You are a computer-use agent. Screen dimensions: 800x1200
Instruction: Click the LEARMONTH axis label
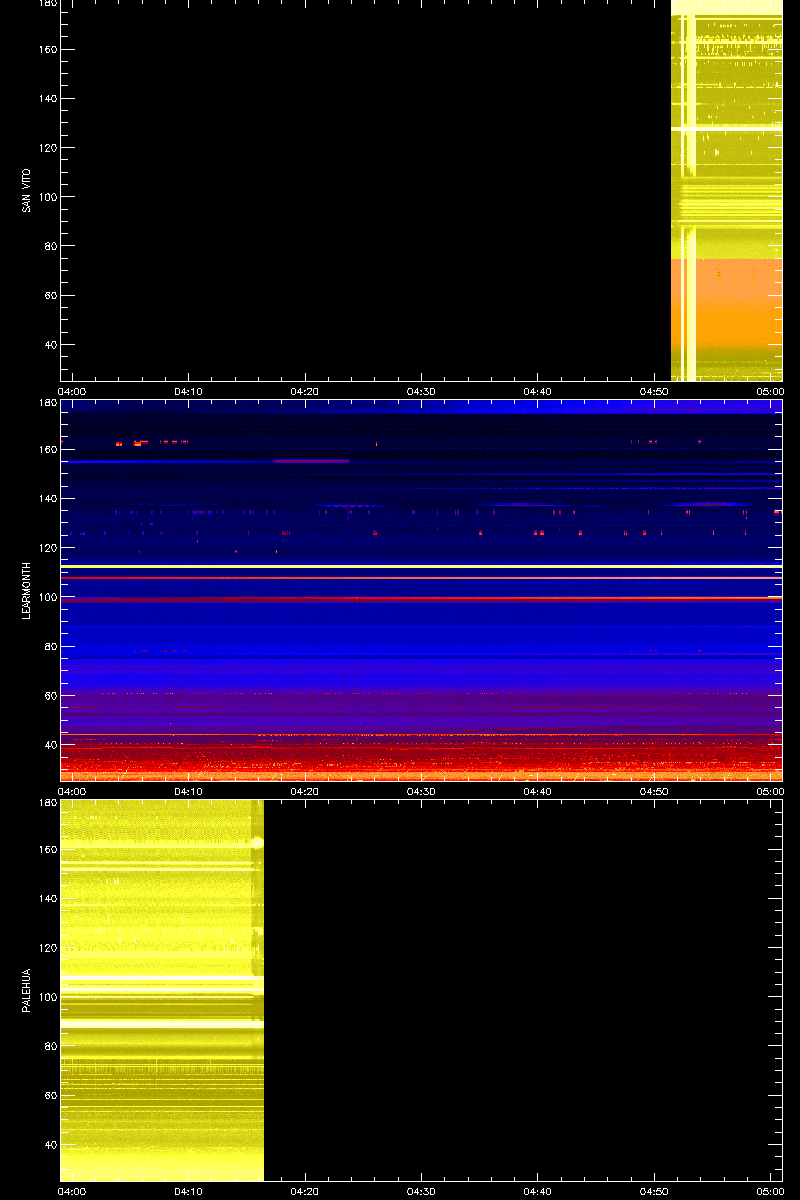27,590
